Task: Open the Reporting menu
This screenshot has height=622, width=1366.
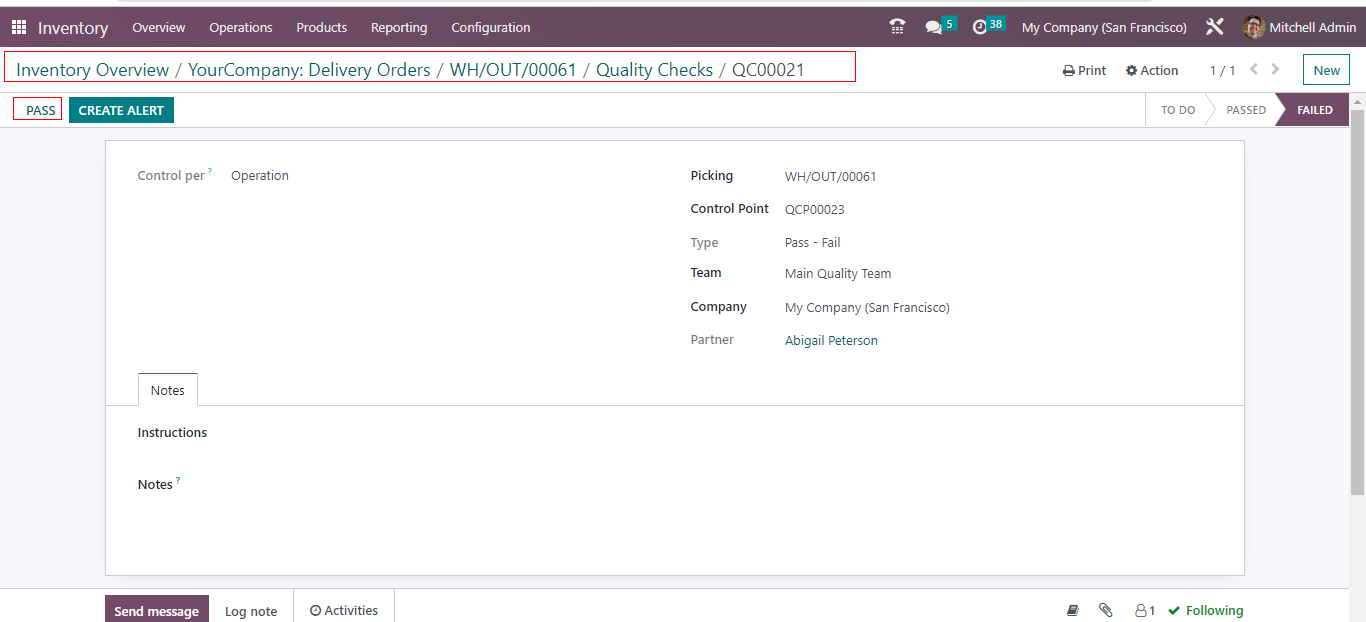Action: [398, 27]
